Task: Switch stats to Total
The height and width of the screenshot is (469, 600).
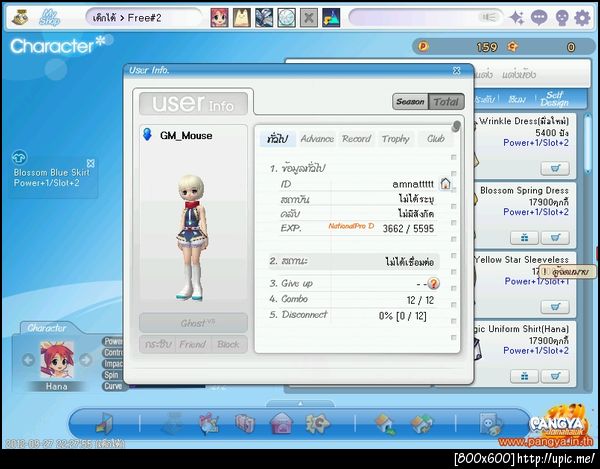Action: 446,102
